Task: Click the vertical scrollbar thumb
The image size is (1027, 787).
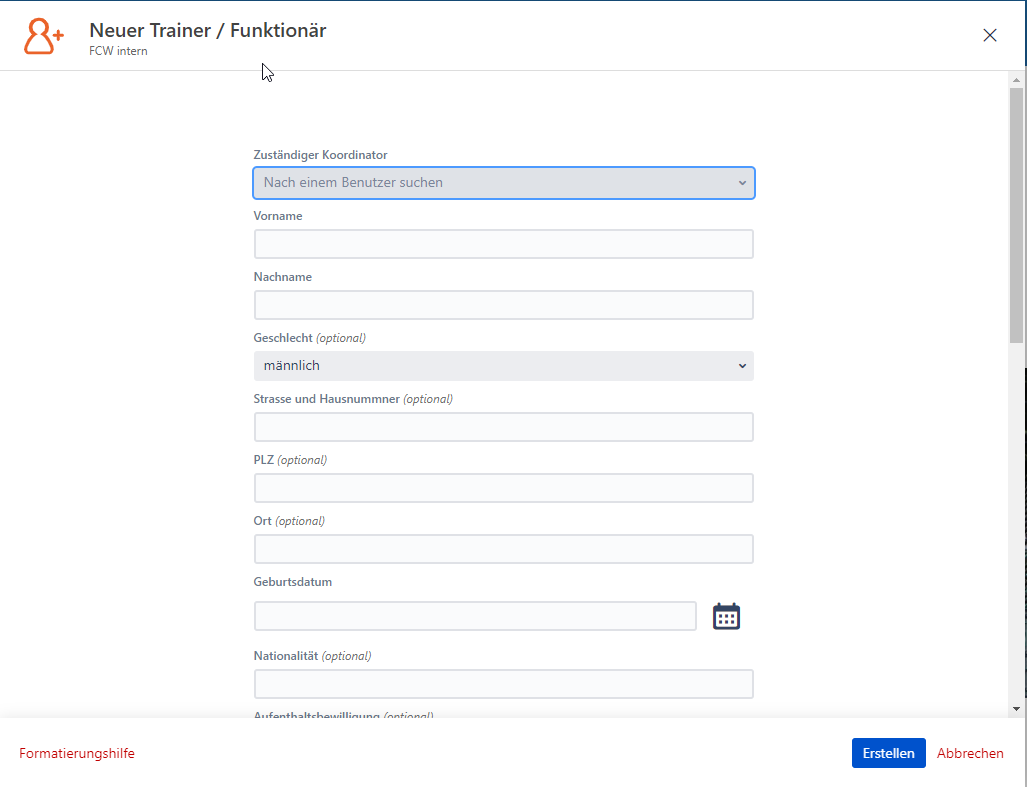Action: pyautogui.click(x=1016, y=215)
